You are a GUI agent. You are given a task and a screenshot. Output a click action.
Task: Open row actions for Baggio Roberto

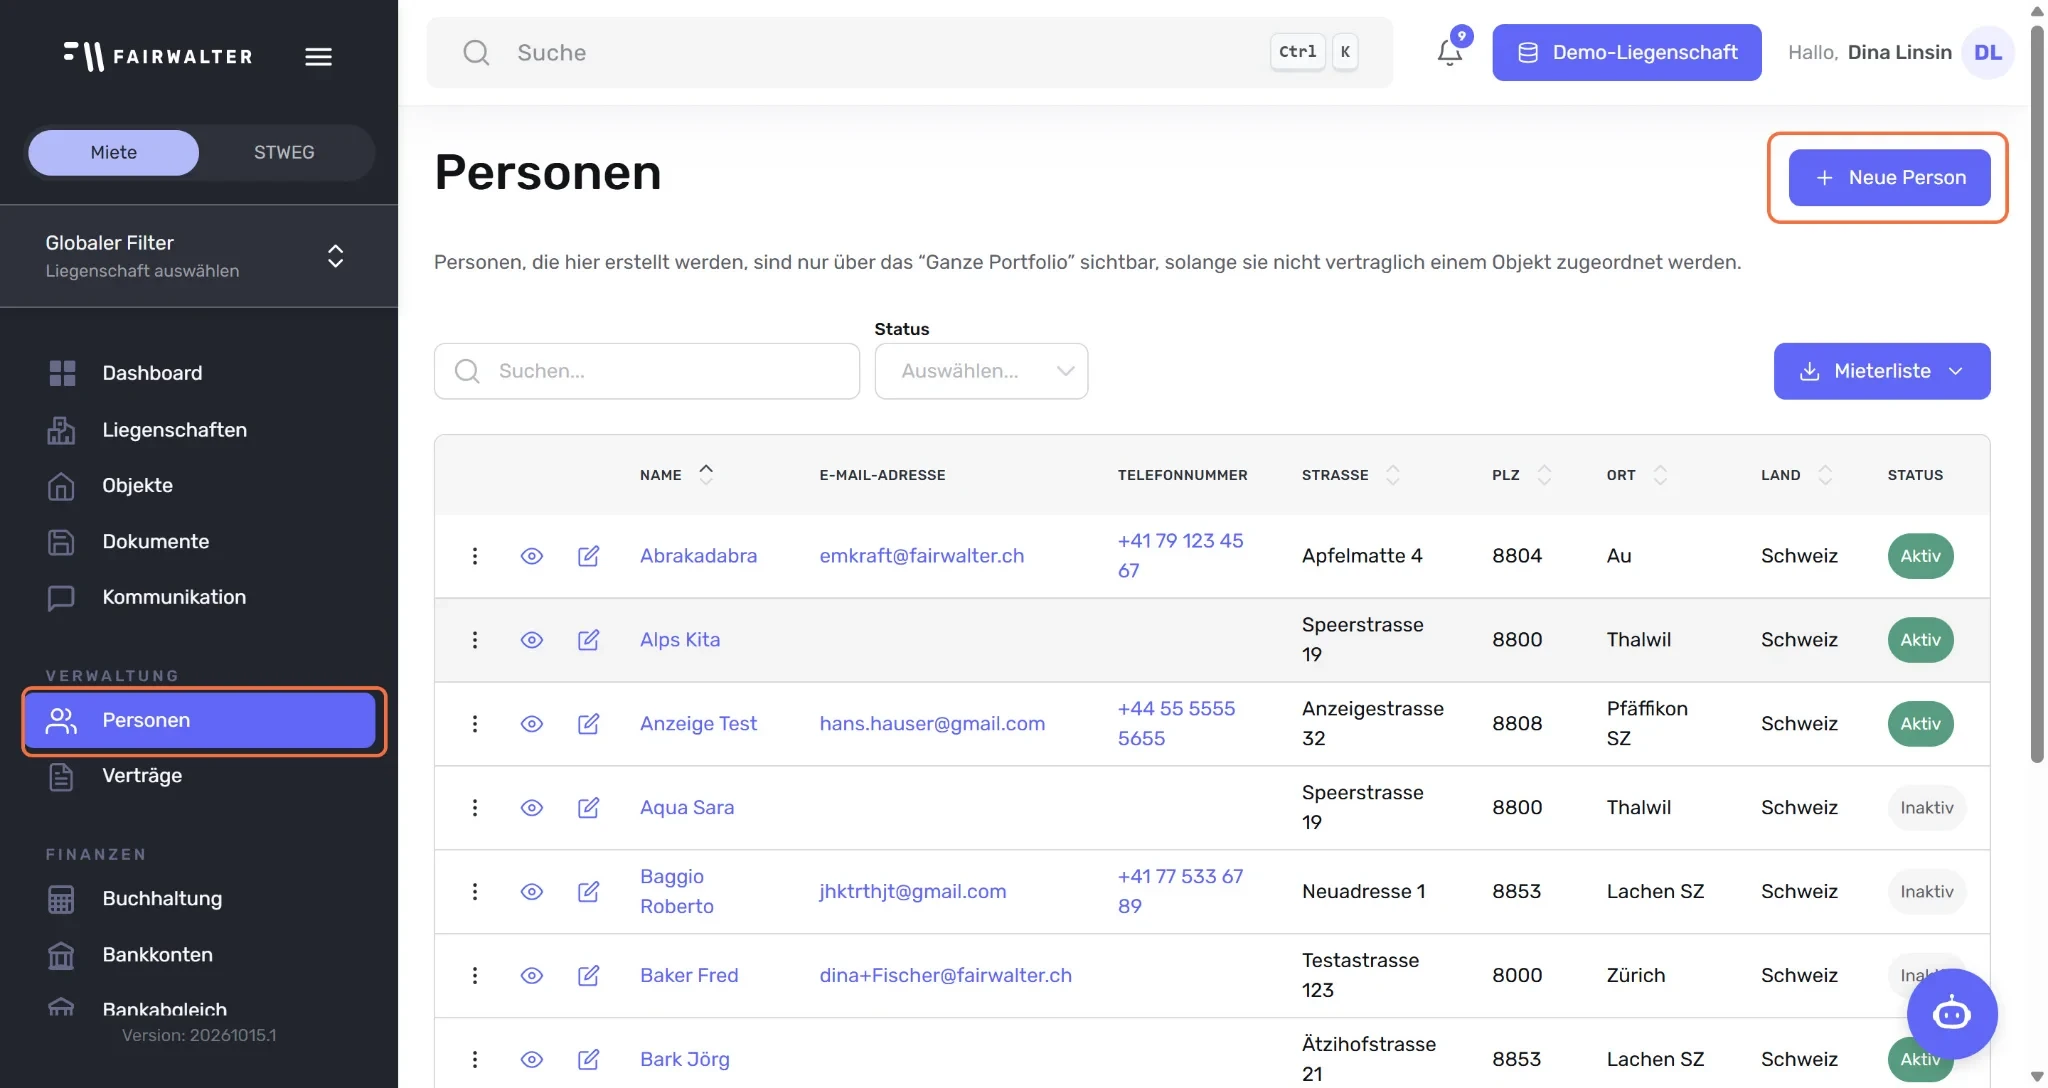click(475, 892)
